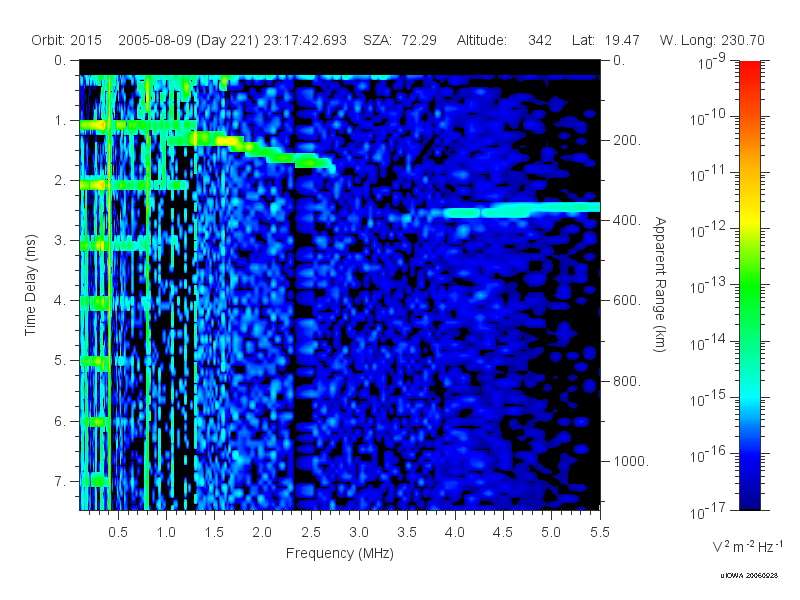Screen dimensions: 800x600
Task: Click the '4.0' frequency tick label
Action: point(455,532)
